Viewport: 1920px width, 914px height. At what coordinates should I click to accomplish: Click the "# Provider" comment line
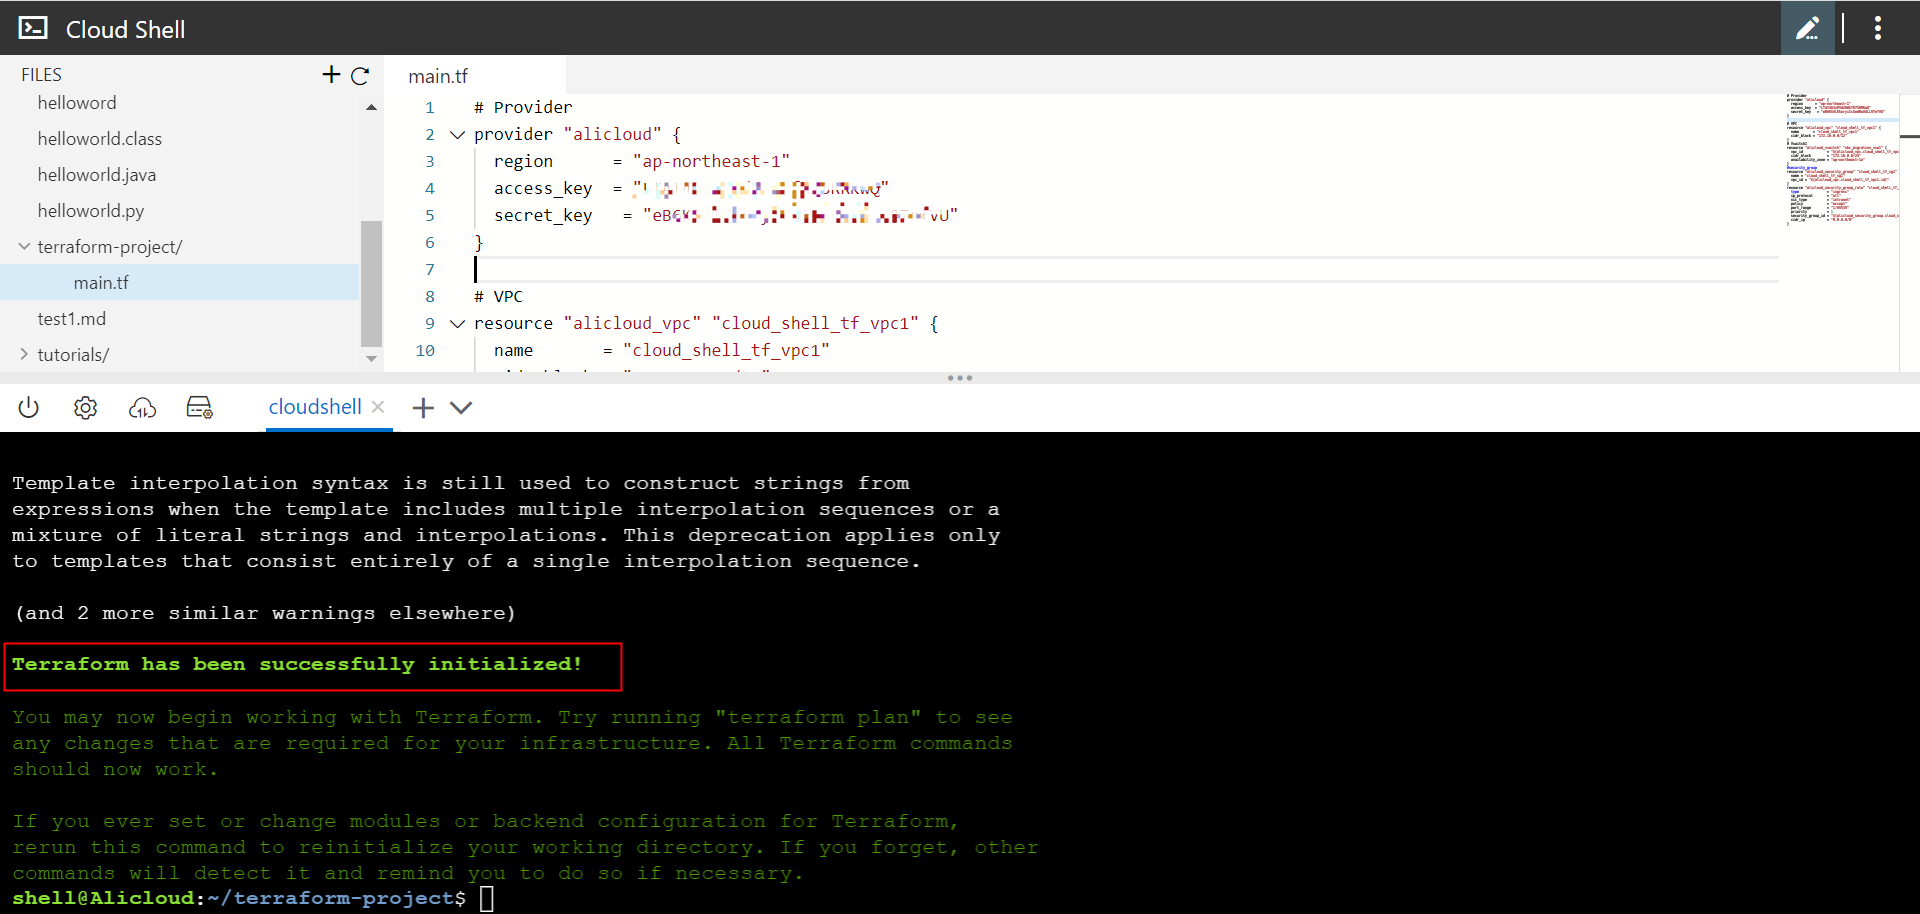(523, 107)
